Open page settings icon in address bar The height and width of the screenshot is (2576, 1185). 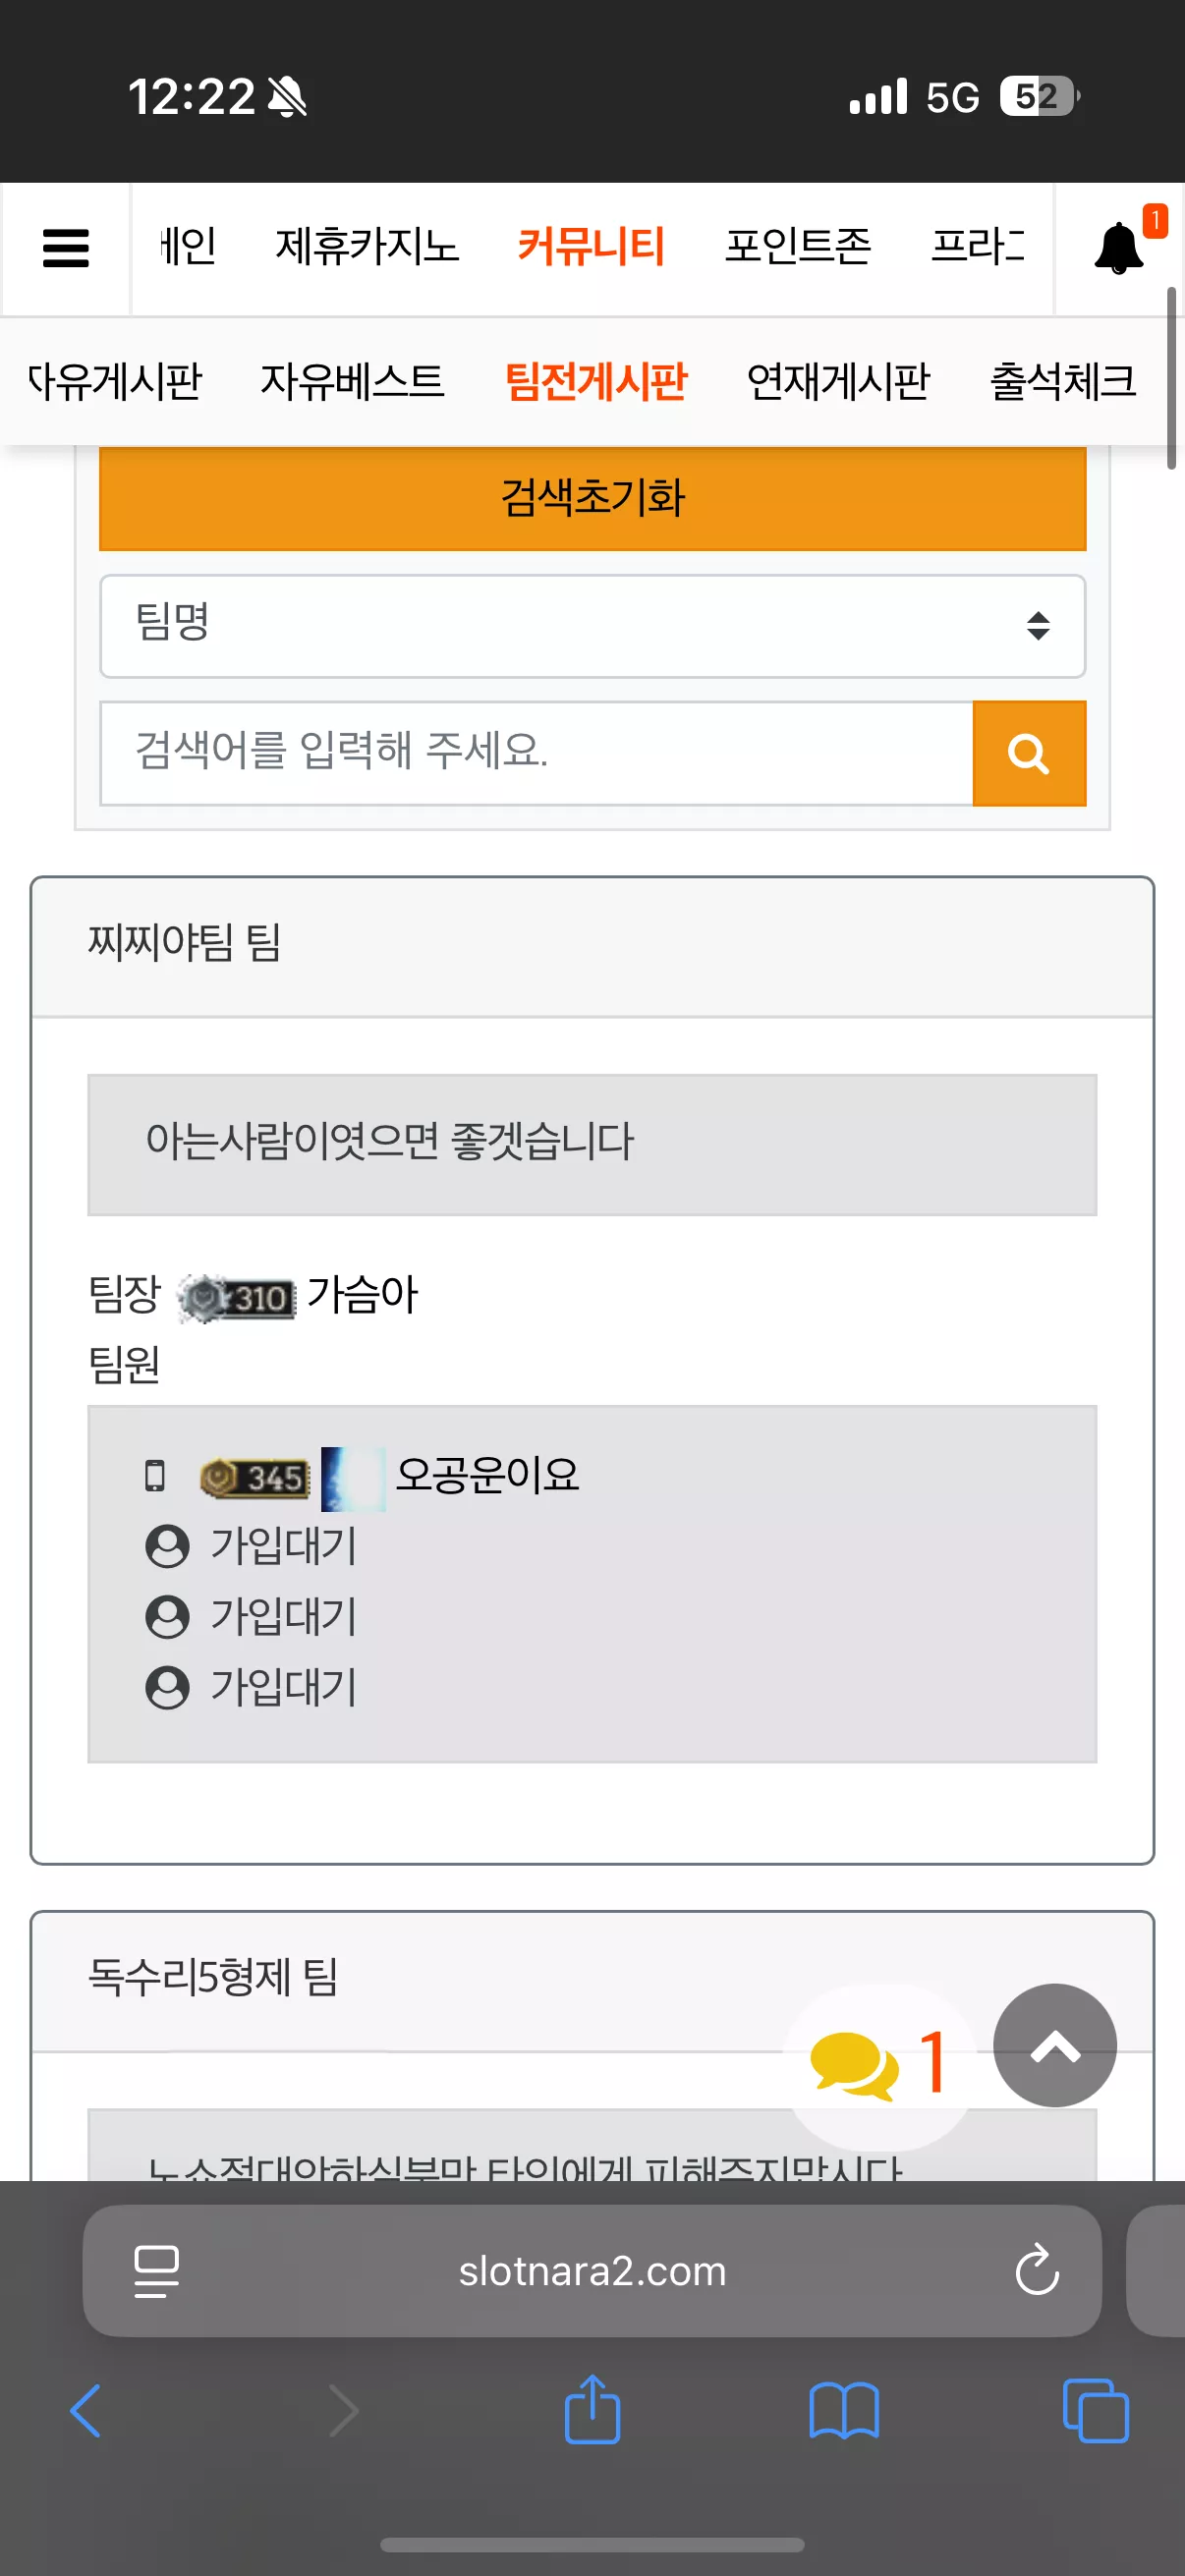[x=157, y=2271]
